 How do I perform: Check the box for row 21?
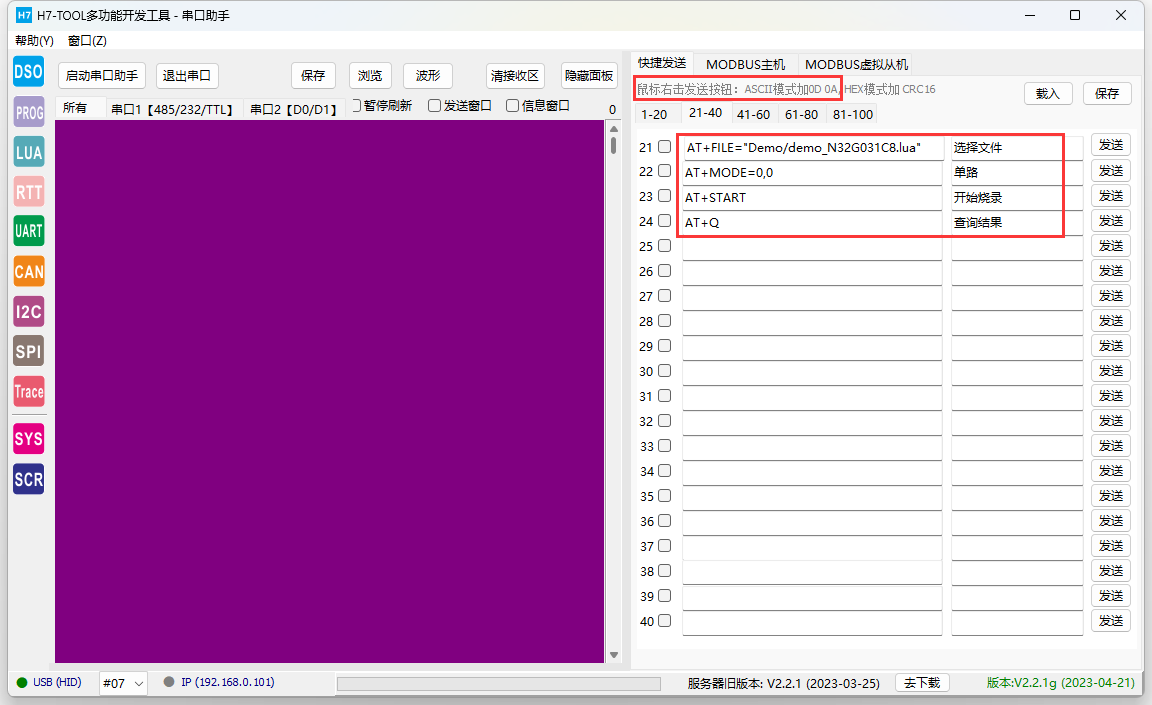[664, 147]
